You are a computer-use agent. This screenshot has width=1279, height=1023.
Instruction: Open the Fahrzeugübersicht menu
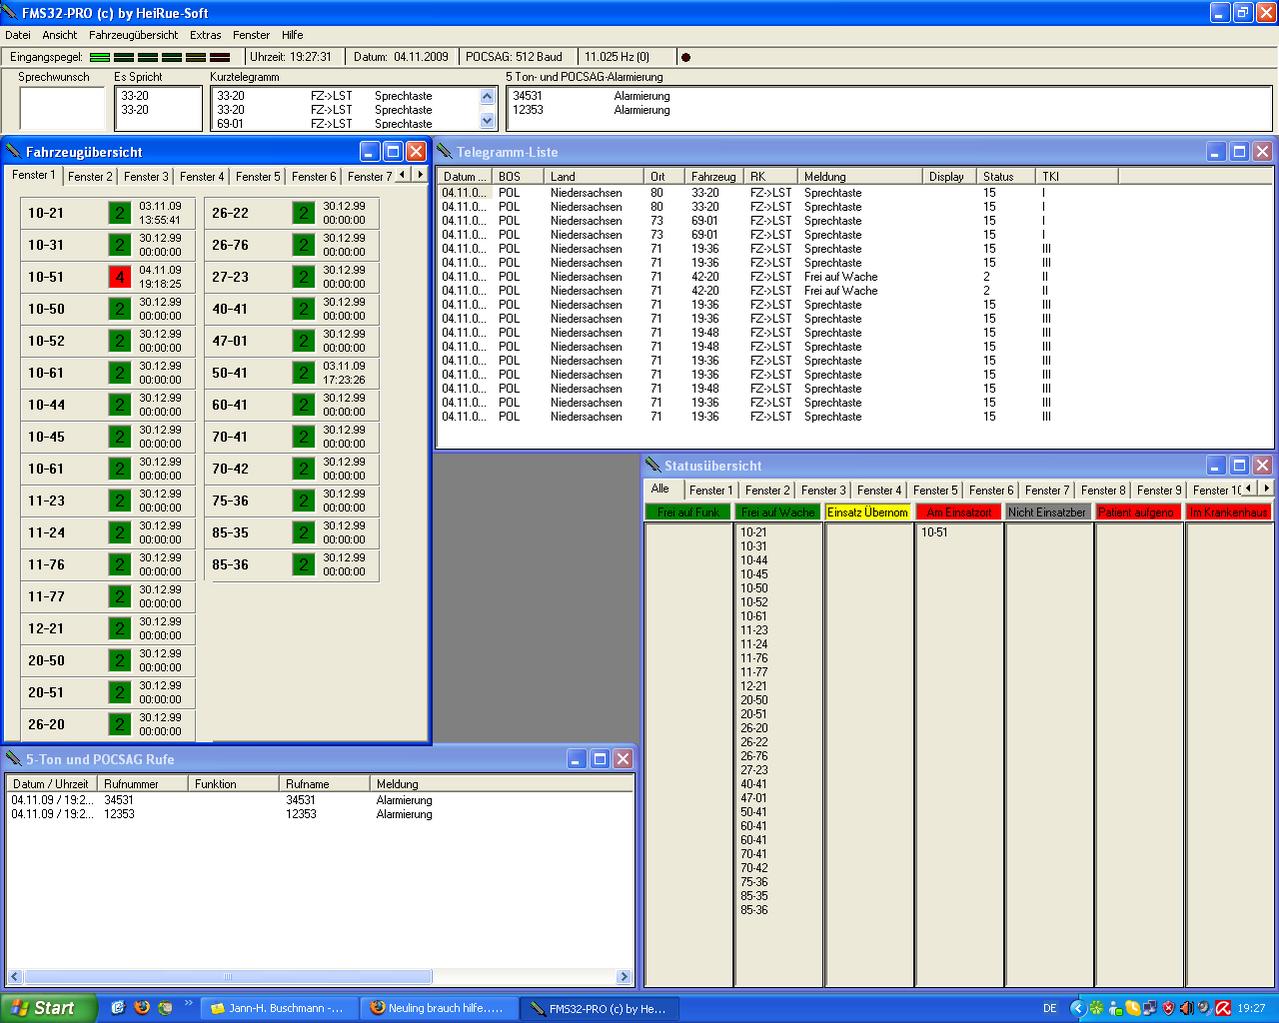133,35
